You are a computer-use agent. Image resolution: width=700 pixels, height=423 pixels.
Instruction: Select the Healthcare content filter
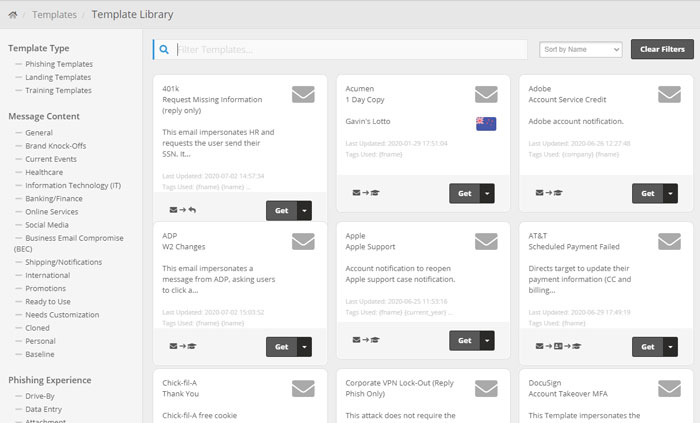pyautogui.click(x=46, y=172)
